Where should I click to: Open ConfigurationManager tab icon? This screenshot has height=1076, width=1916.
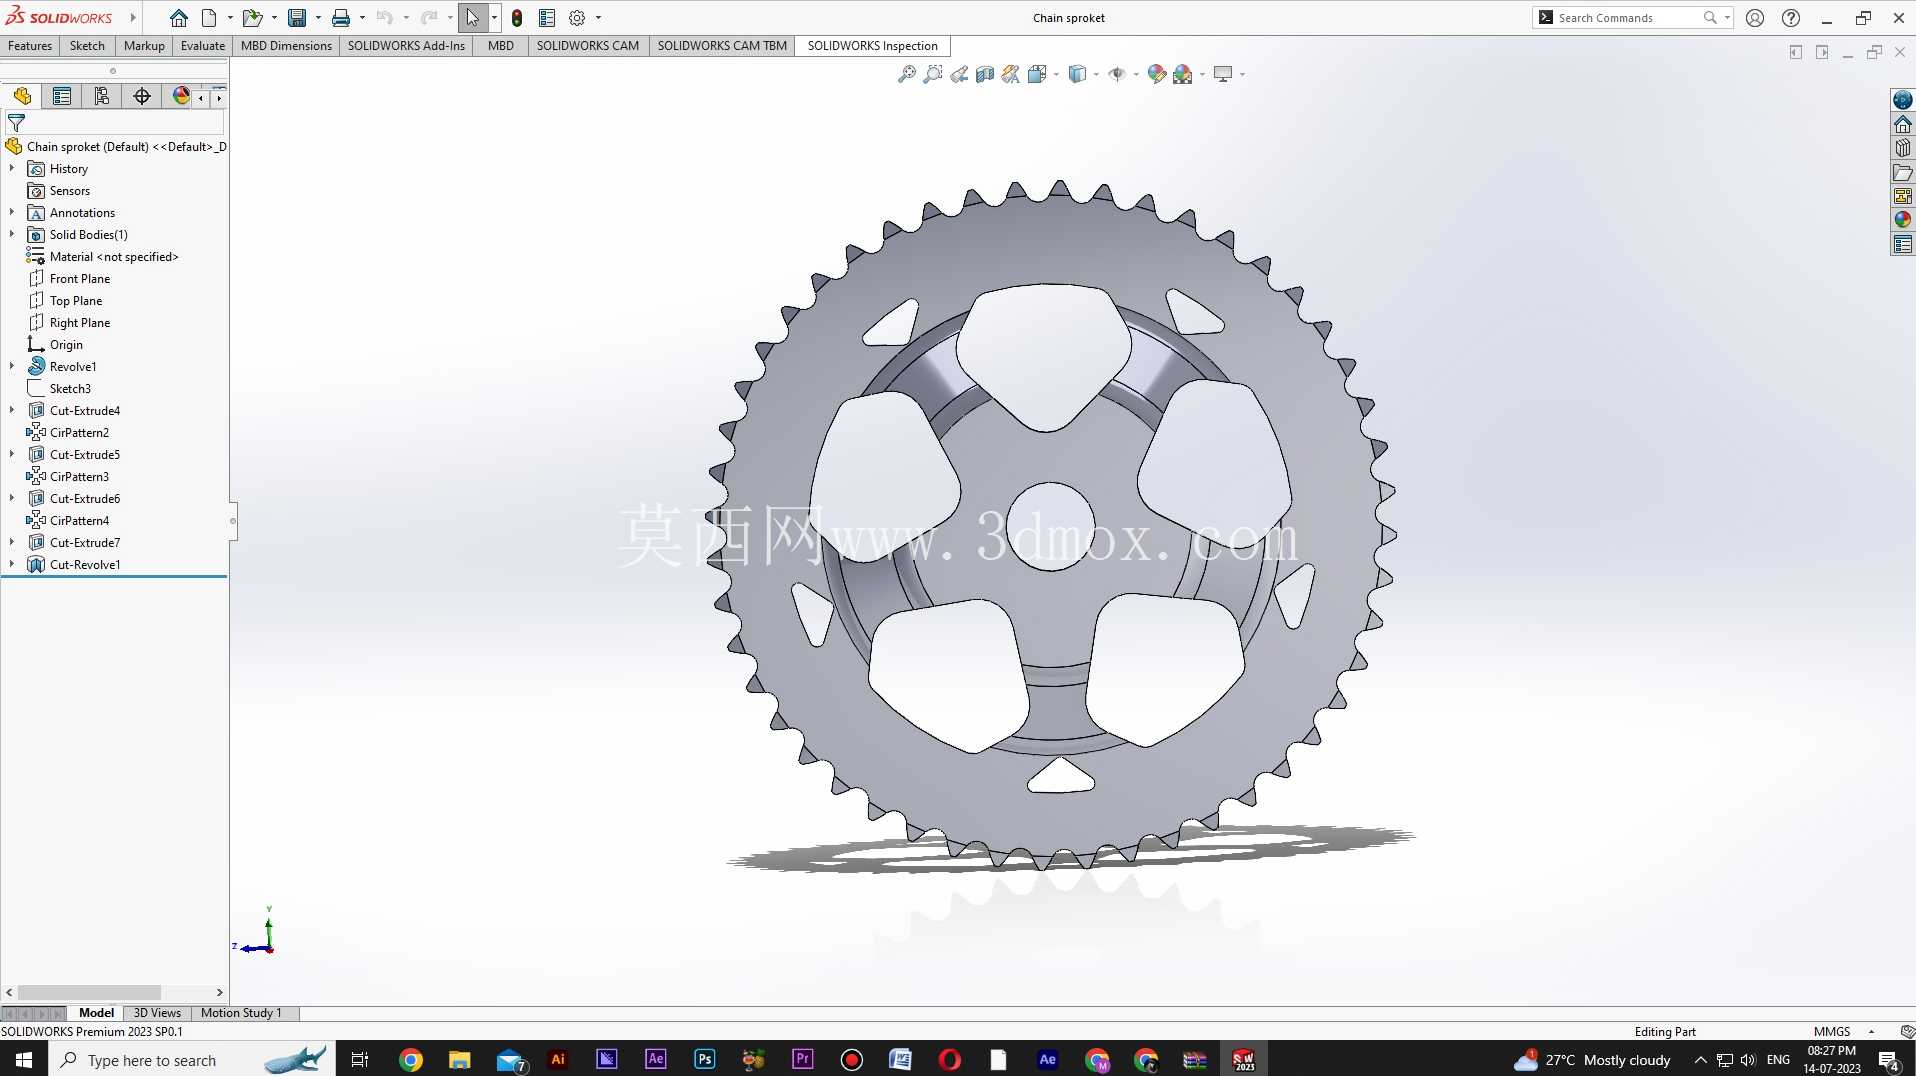coord(102,96)
